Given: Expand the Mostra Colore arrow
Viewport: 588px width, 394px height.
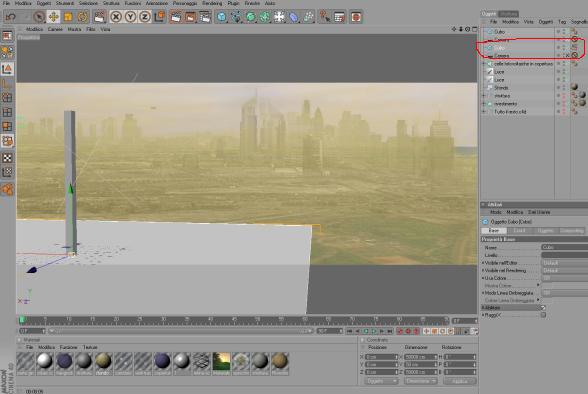Looking at the screenshot, I should pos(538,285).
